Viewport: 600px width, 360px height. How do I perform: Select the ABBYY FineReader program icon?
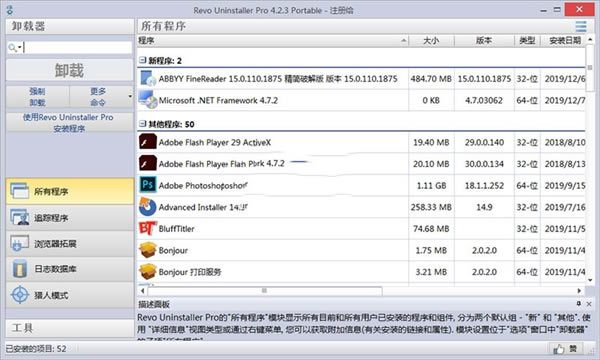tap(148, 78)
